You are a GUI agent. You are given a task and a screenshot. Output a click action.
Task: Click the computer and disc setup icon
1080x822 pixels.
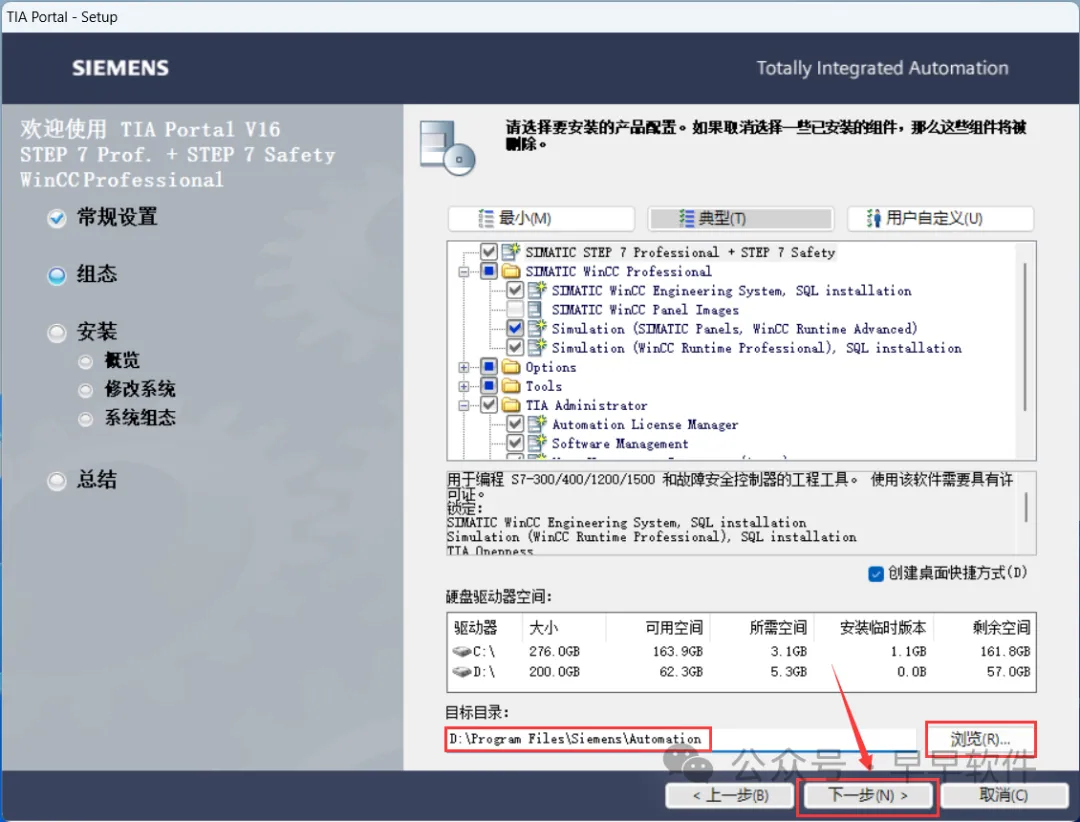[x=447, y=147]
